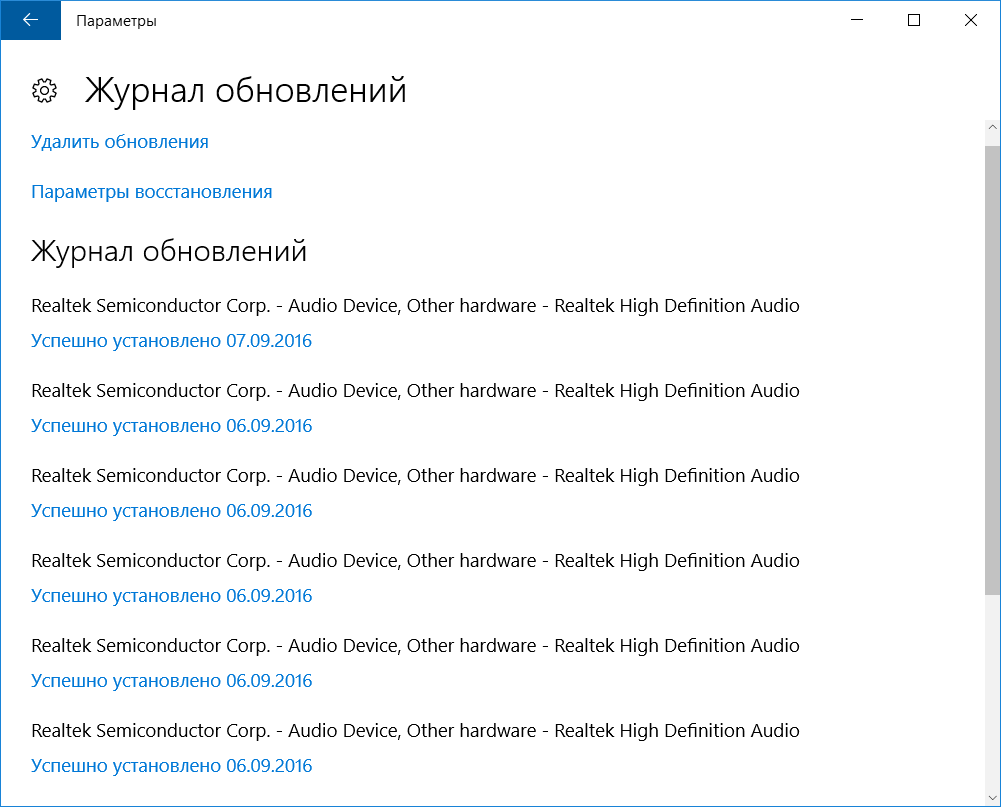Select the Realtek entry installed 07.09.2016
The width and height of the screenshot is (1001, 807).
(x=416, y=306)
